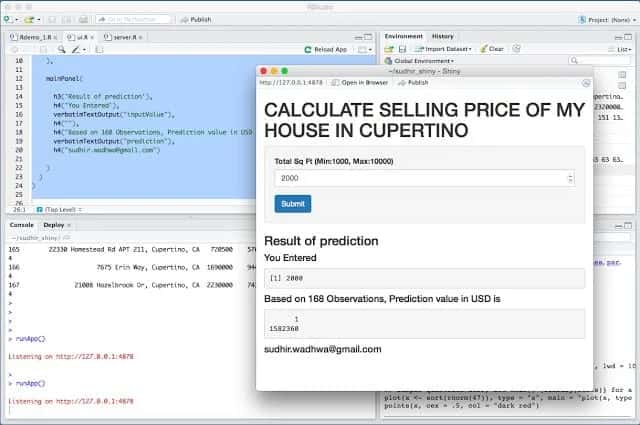Open the recent files dropdown arrow

pos(38,20)
